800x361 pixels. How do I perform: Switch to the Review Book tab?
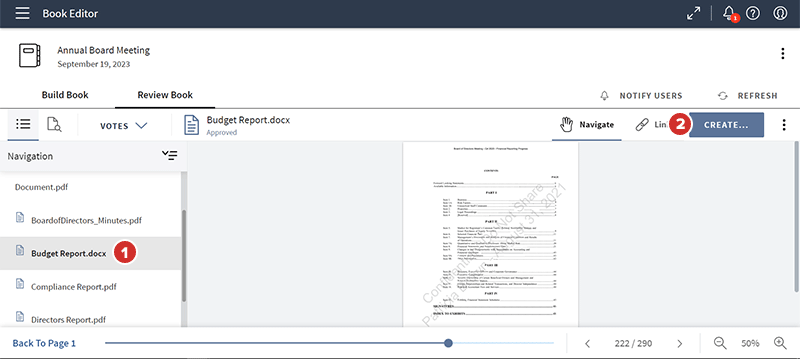pyautogui.click(x=165, y=95)
